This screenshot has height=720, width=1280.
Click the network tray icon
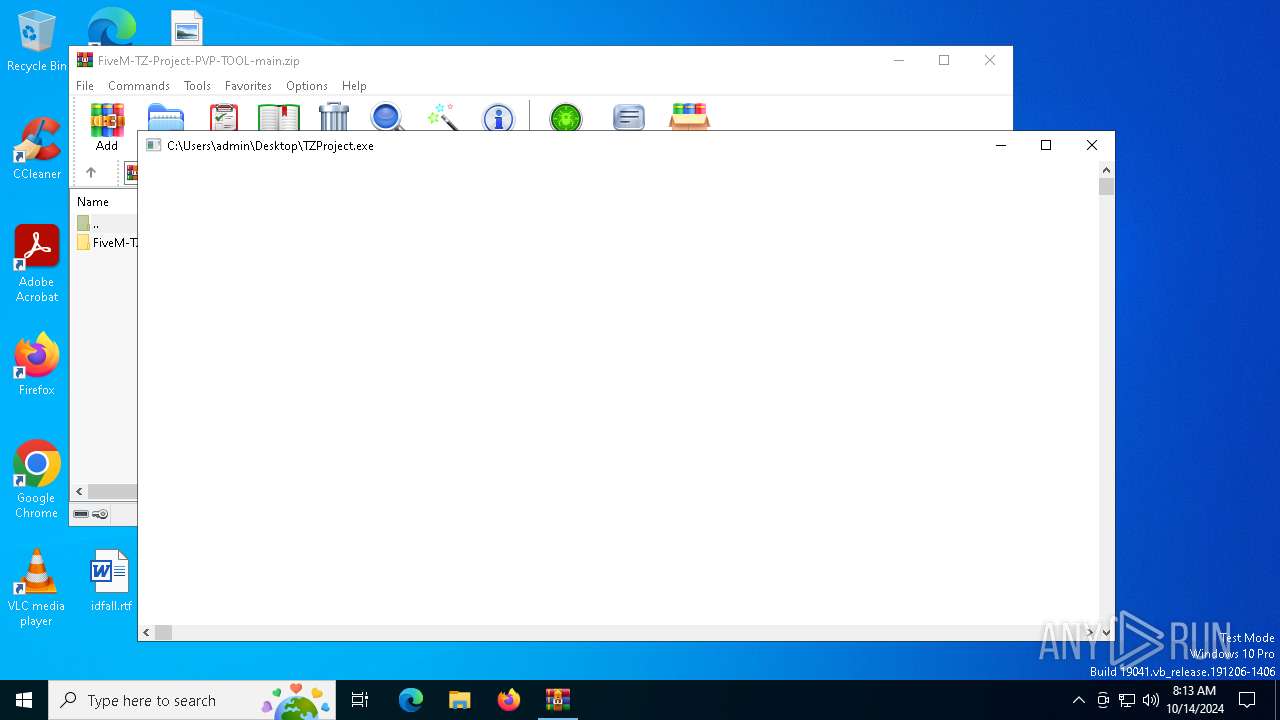point(1127,700)
